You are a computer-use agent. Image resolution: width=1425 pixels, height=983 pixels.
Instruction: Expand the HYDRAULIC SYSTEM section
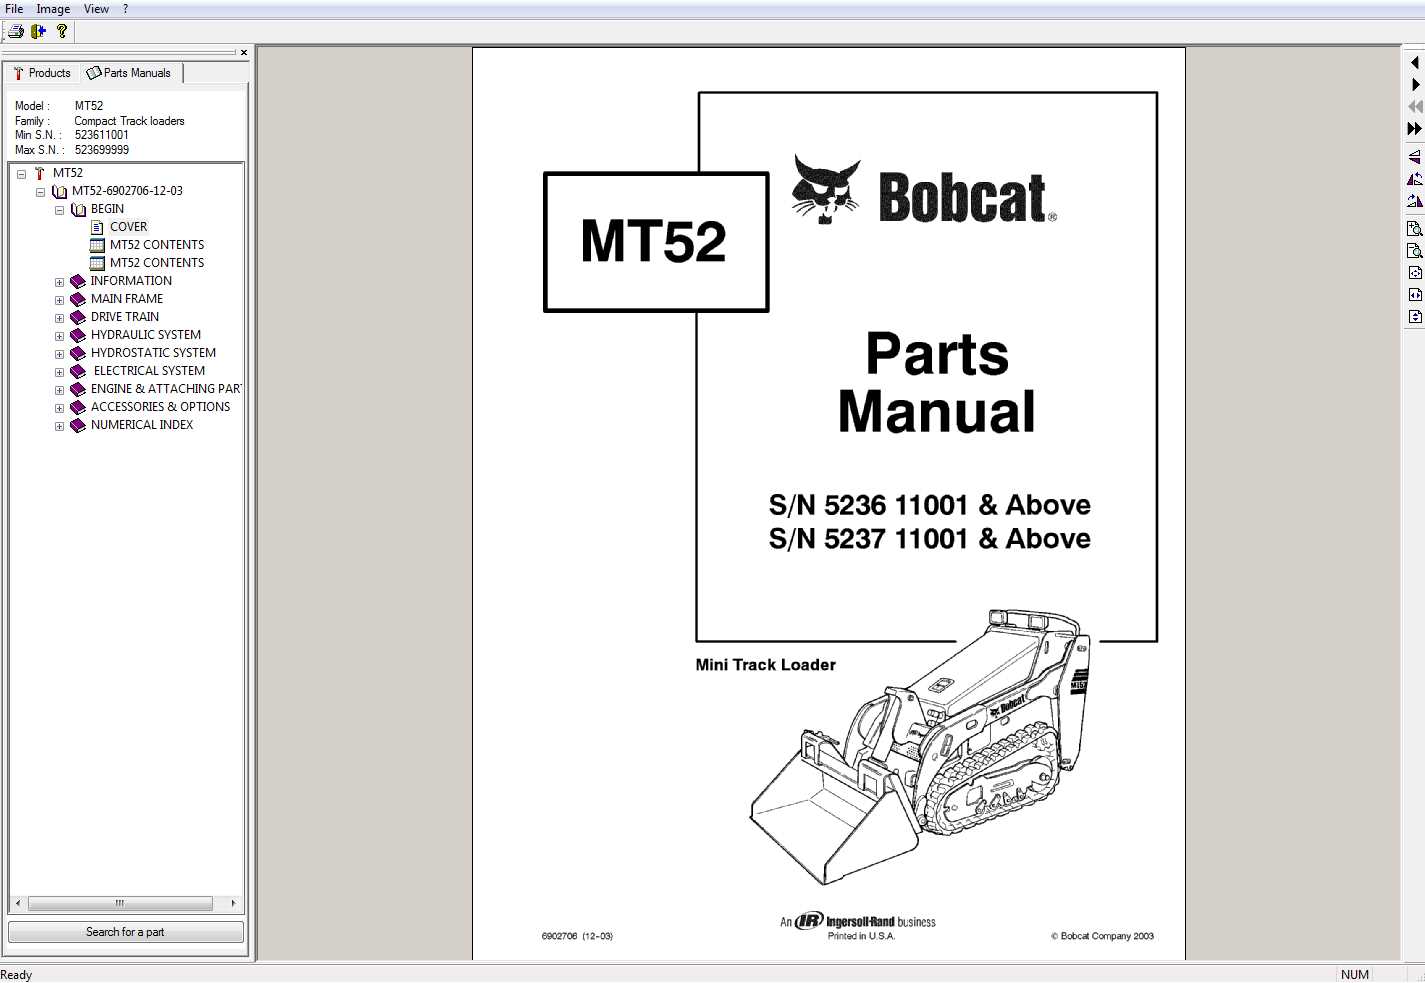click(59, 336)
